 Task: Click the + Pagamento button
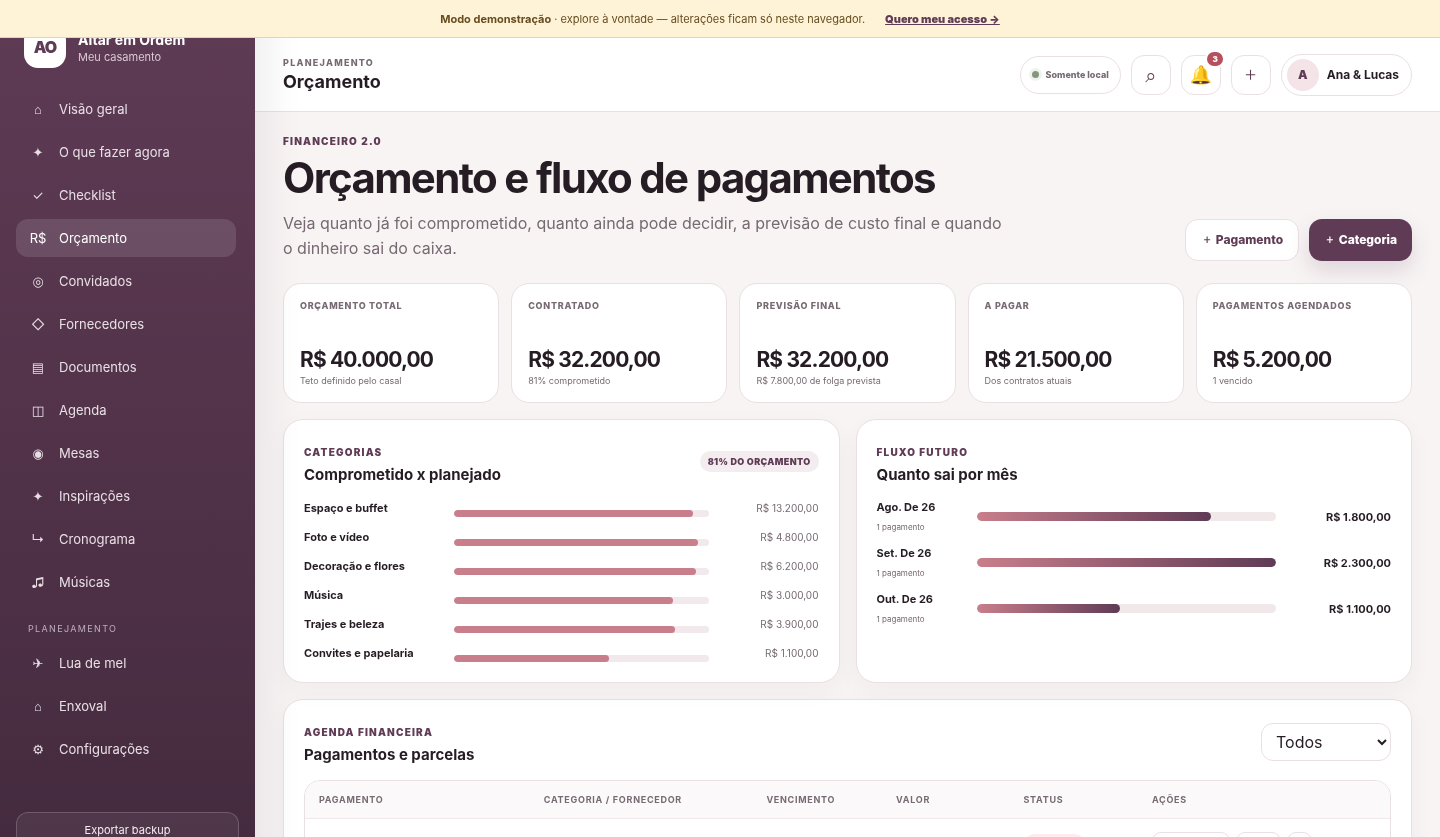click(1242, 240)
